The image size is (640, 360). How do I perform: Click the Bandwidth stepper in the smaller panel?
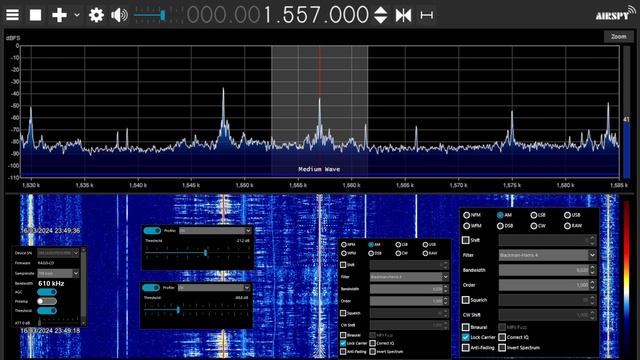(x=446, y=289)
